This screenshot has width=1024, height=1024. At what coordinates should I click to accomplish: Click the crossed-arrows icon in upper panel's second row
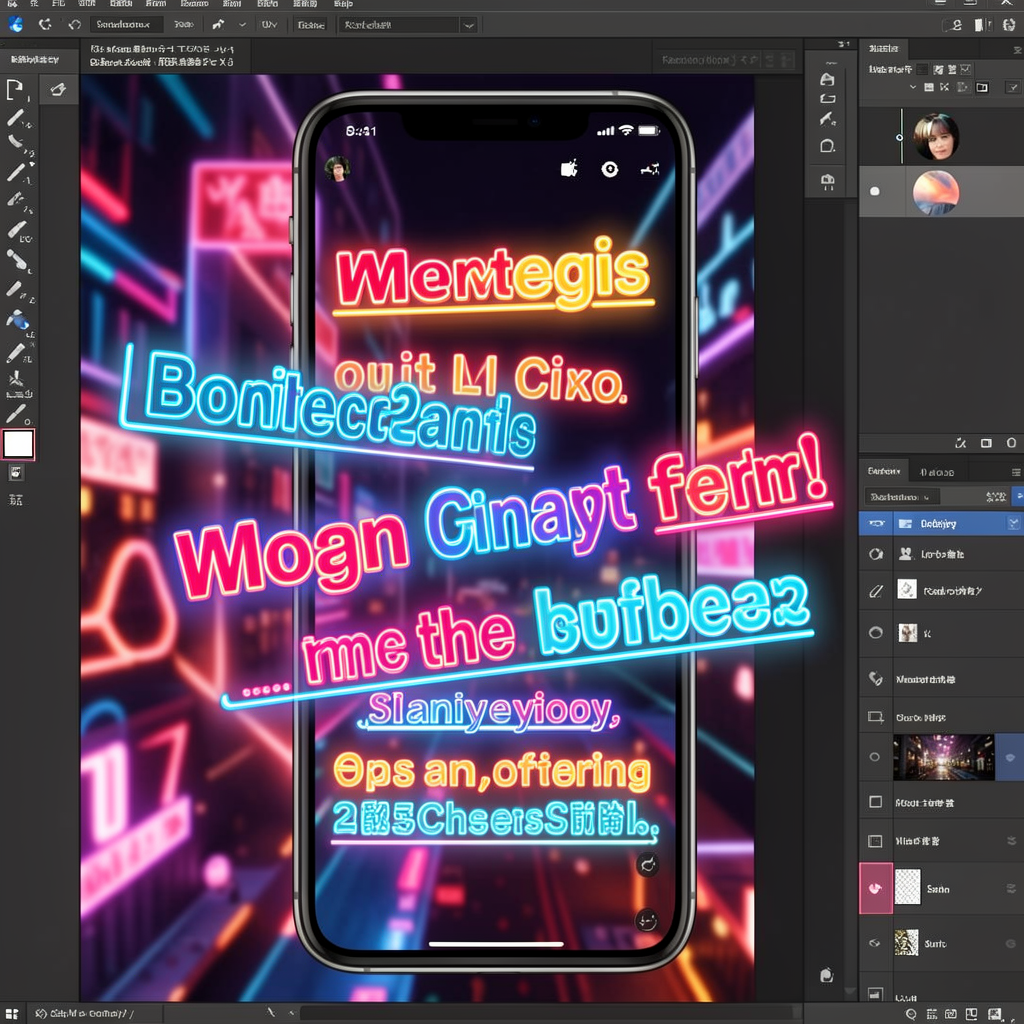point(944,87)
